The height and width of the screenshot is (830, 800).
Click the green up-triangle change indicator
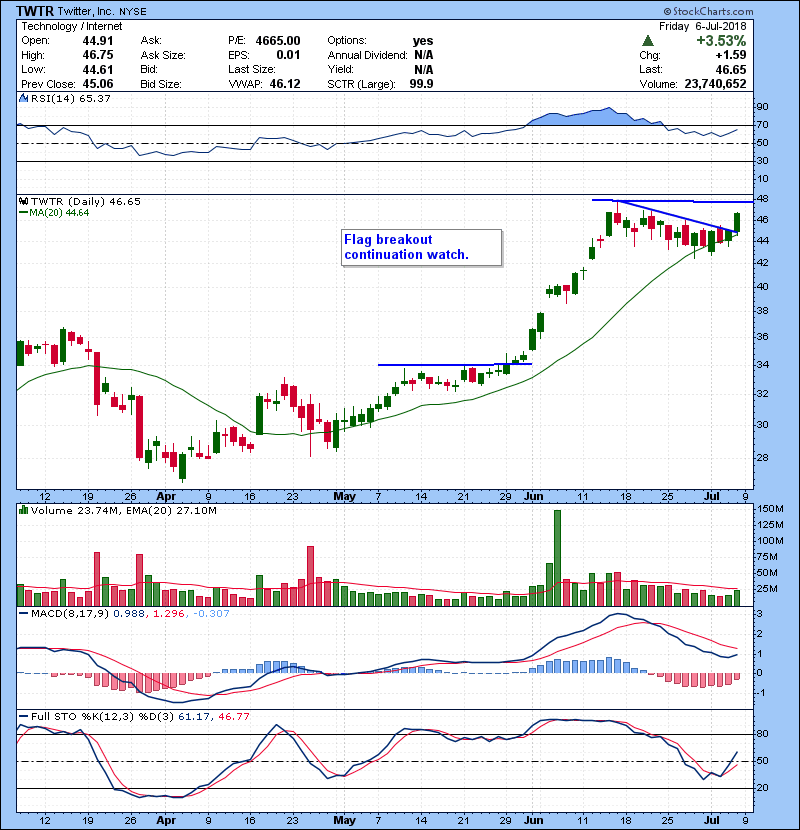(x=648, y=41)
